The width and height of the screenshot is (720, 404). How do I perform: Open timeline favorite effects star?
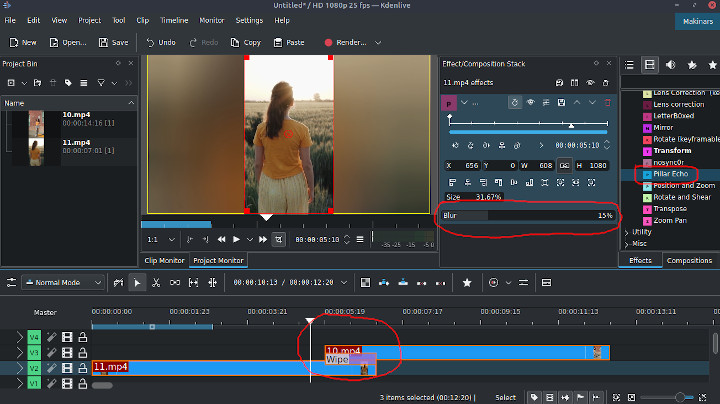point(467,283)
